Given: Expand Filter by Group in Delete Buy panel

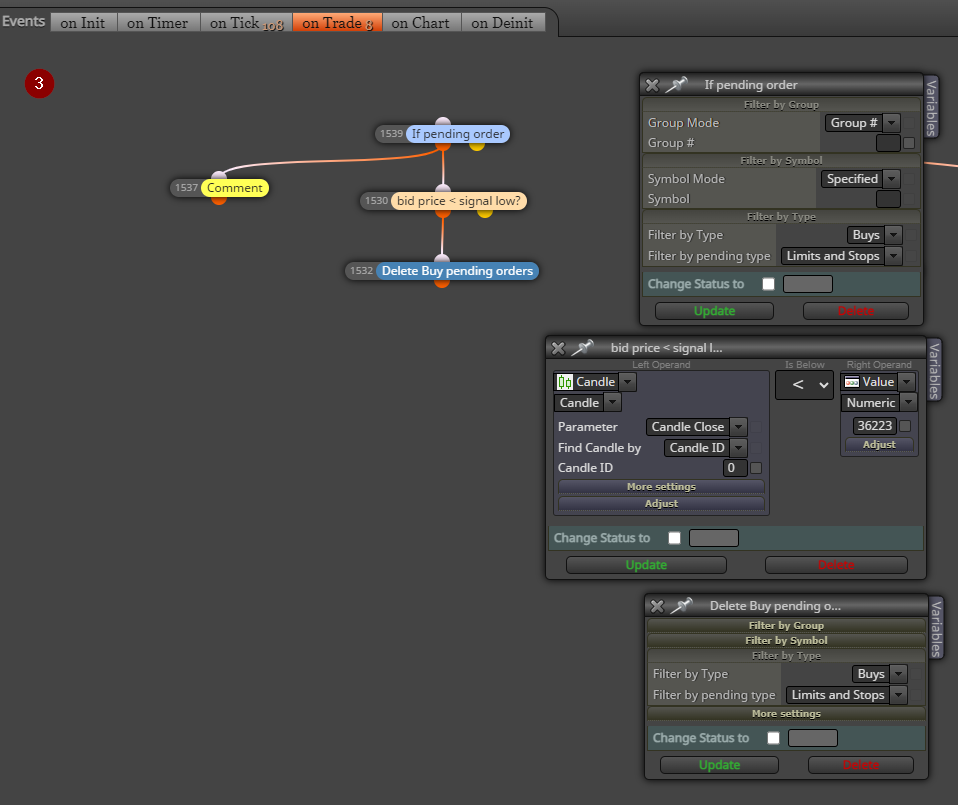Looking at the screenshot, I should pos(786,625).
